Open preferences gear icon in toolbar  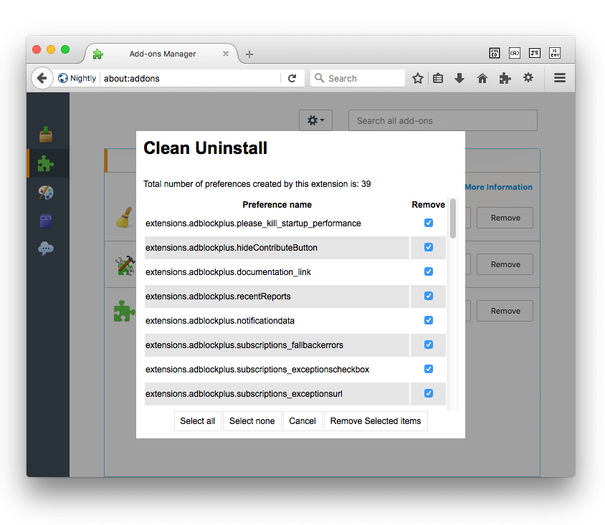tap(528, 78)
